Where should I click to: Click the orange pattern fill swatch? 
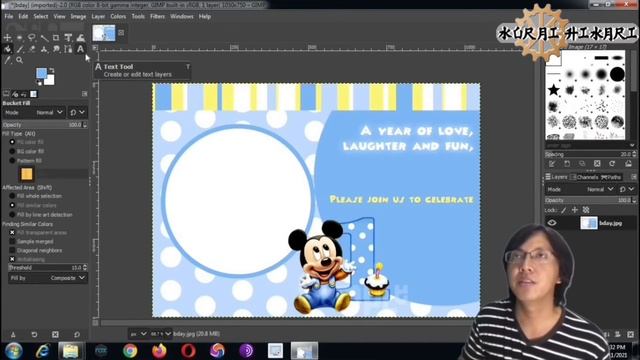tap(27, 174)
